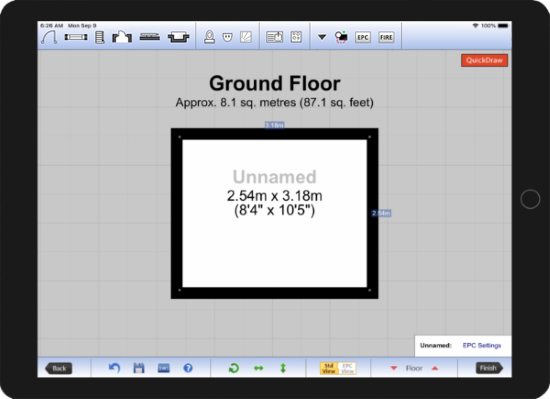Select the room selection shapes tool

341,37
